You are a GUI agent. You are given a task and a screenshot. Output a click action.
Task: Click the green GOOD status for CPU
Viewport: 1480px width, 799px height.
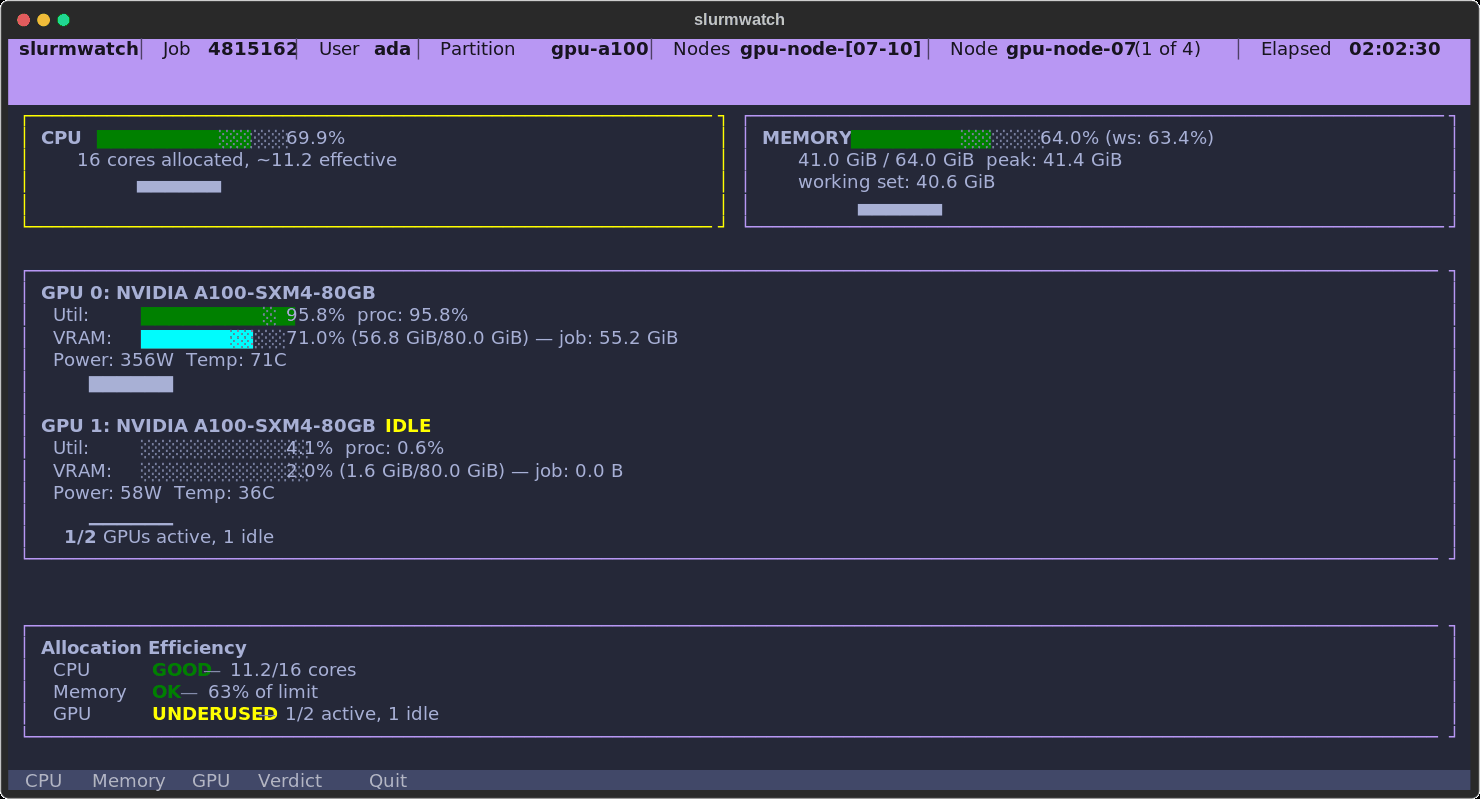181,670
